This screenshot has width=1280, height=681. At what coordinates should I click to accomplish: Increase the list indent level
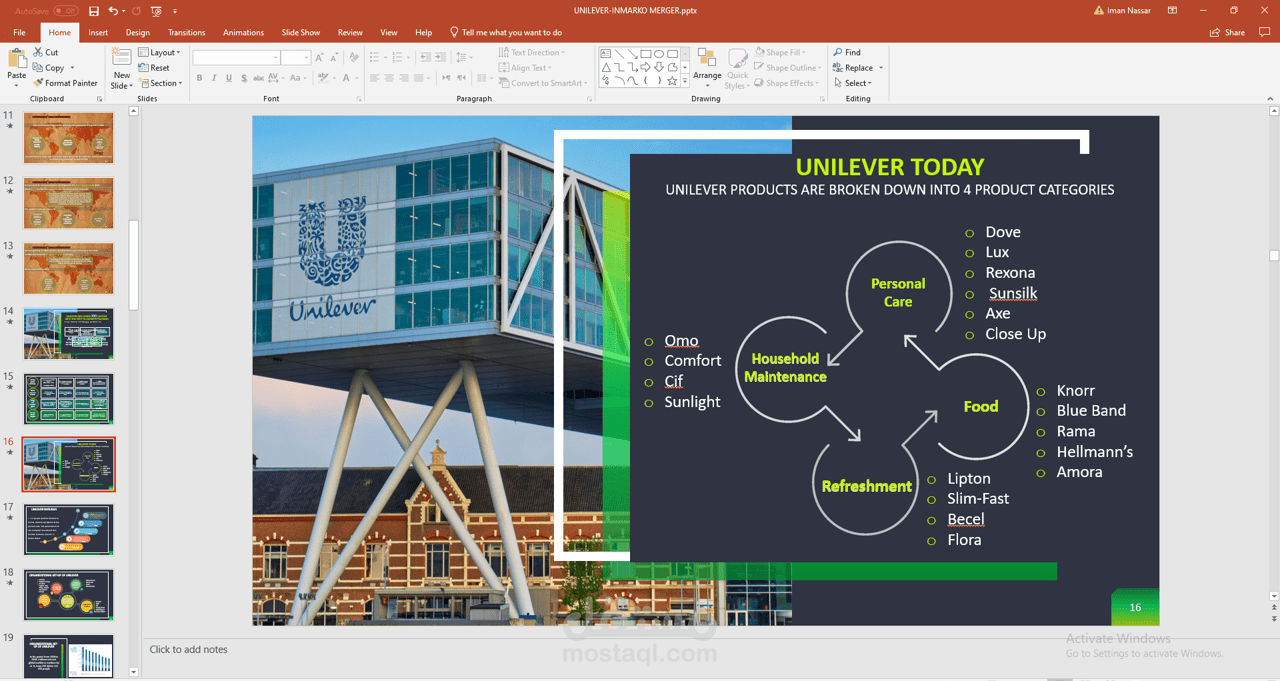click(440, 57)
